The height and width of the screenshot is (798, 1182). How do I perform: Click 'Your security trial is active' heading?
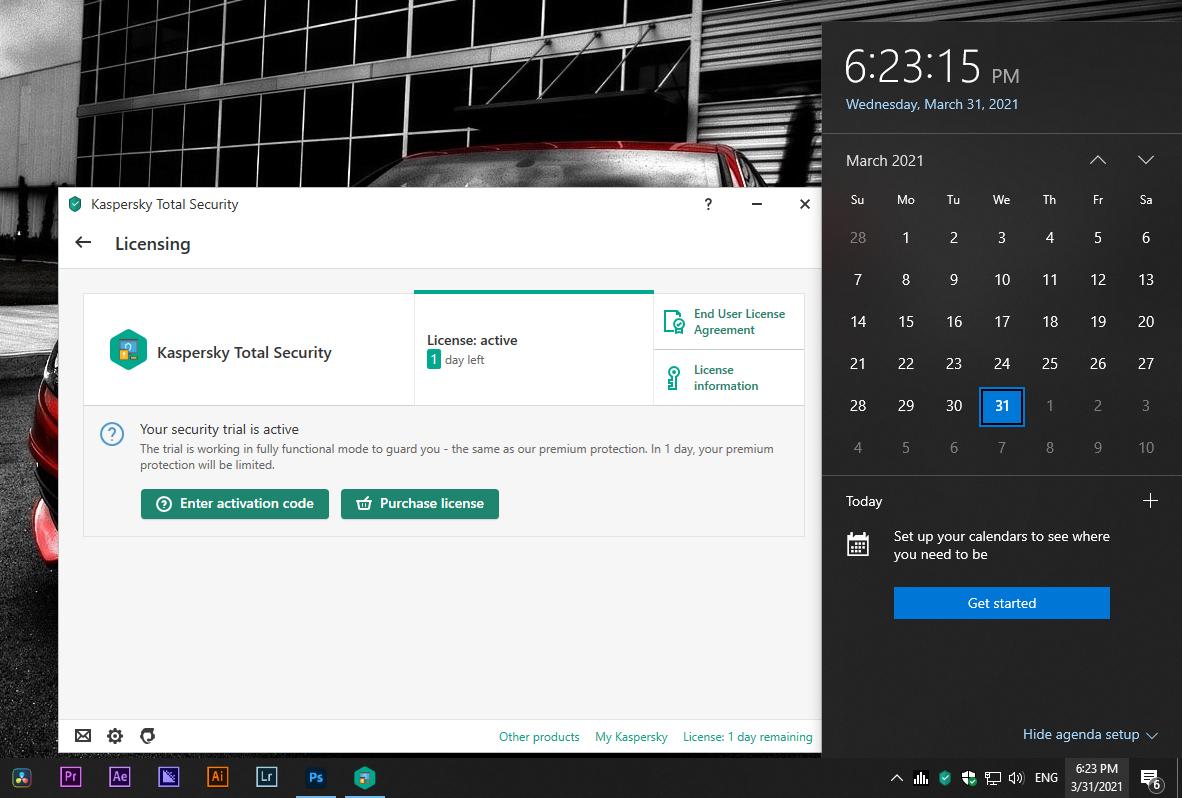(x=219, y=430)
